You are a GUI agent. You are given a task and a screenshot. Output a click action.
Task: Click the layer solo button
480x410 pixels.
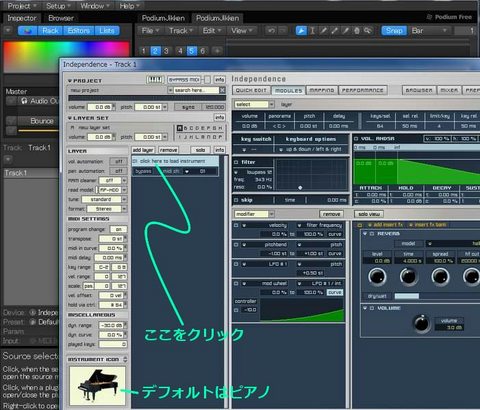[200, 150]
